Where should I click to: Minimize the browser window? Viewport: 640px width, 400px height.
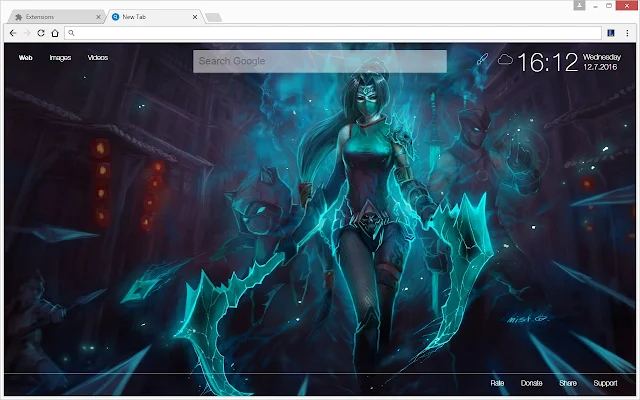click(x=596, y=6)
